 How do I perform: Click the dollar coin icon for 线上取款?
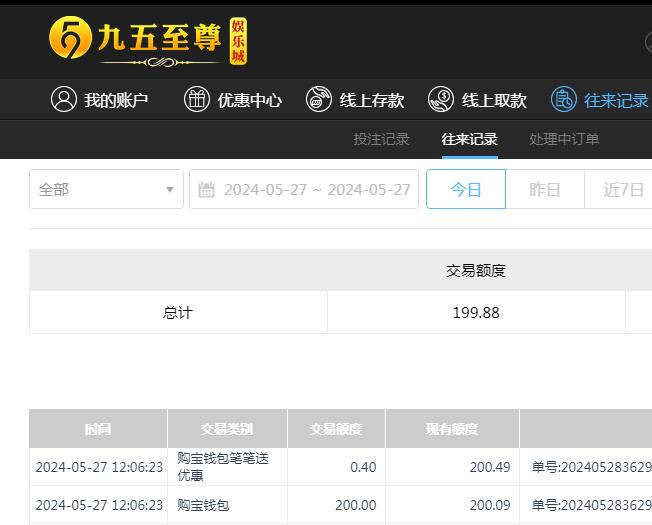(x=441, y=99)
